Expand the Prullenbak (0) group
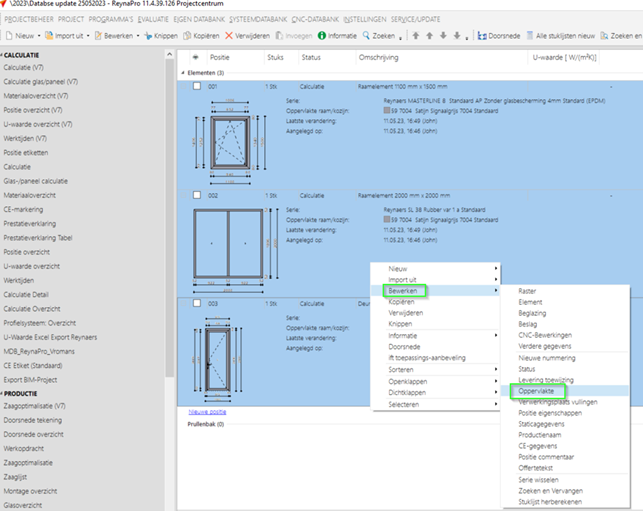Image resolution: width=643 pixels, height=511 pixels. [x=205, y=424]
